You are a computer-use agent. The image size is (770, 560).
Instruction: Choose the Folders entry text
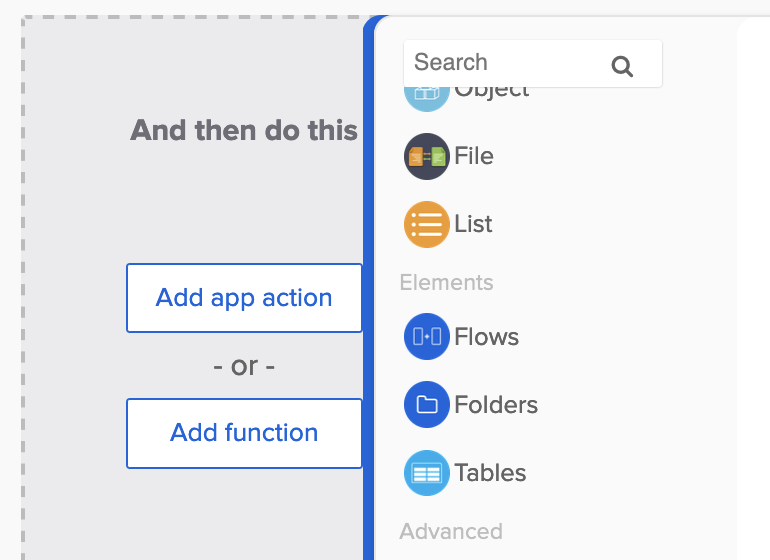point(496,405)
